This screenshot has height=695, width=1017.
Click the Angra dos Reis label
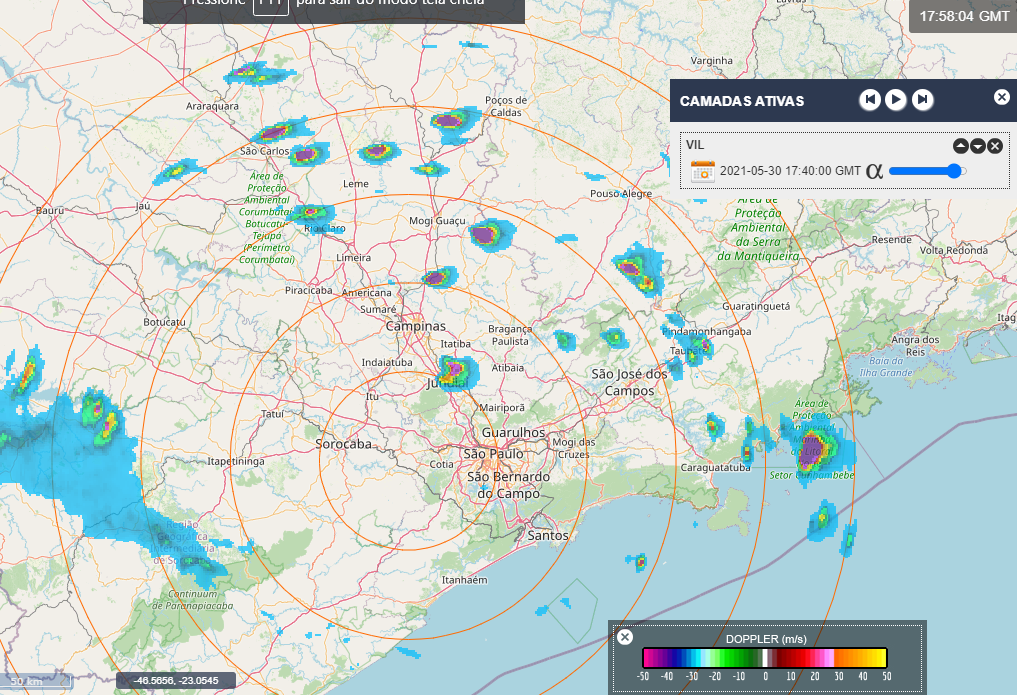tap(915, 346)
